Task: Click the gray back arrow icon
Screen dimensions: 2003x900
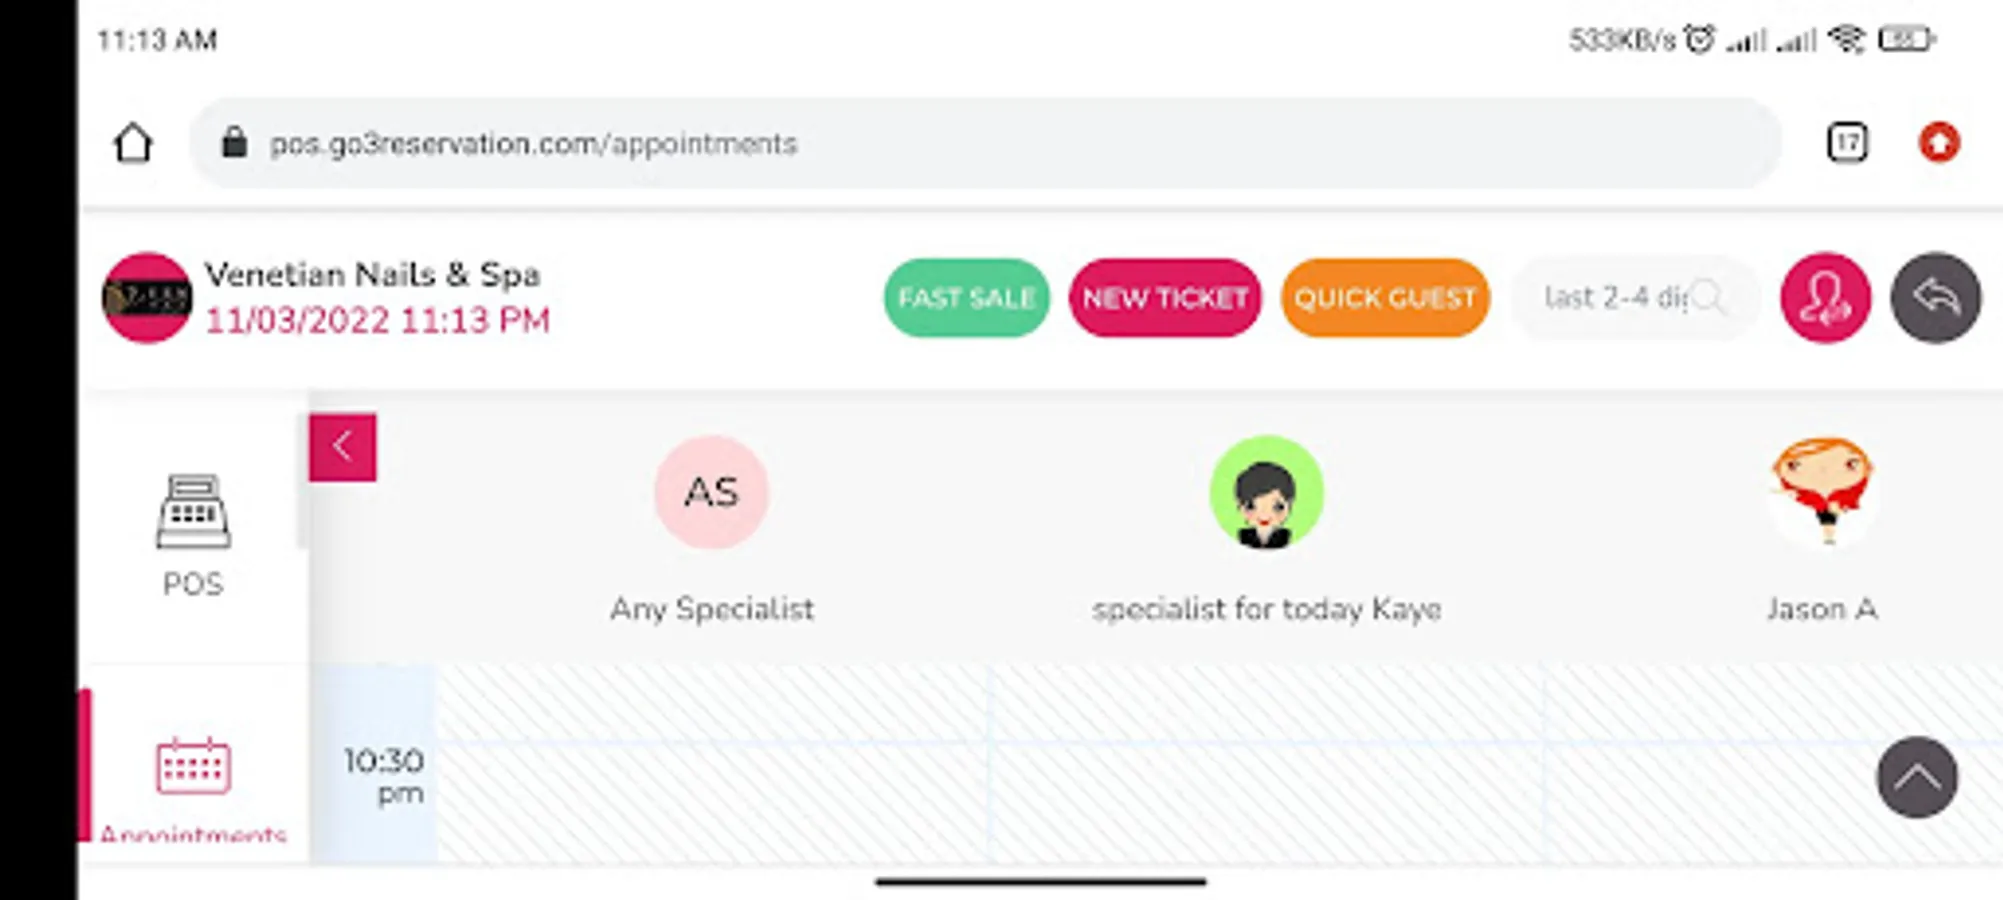Action: tap(1935, 298)
